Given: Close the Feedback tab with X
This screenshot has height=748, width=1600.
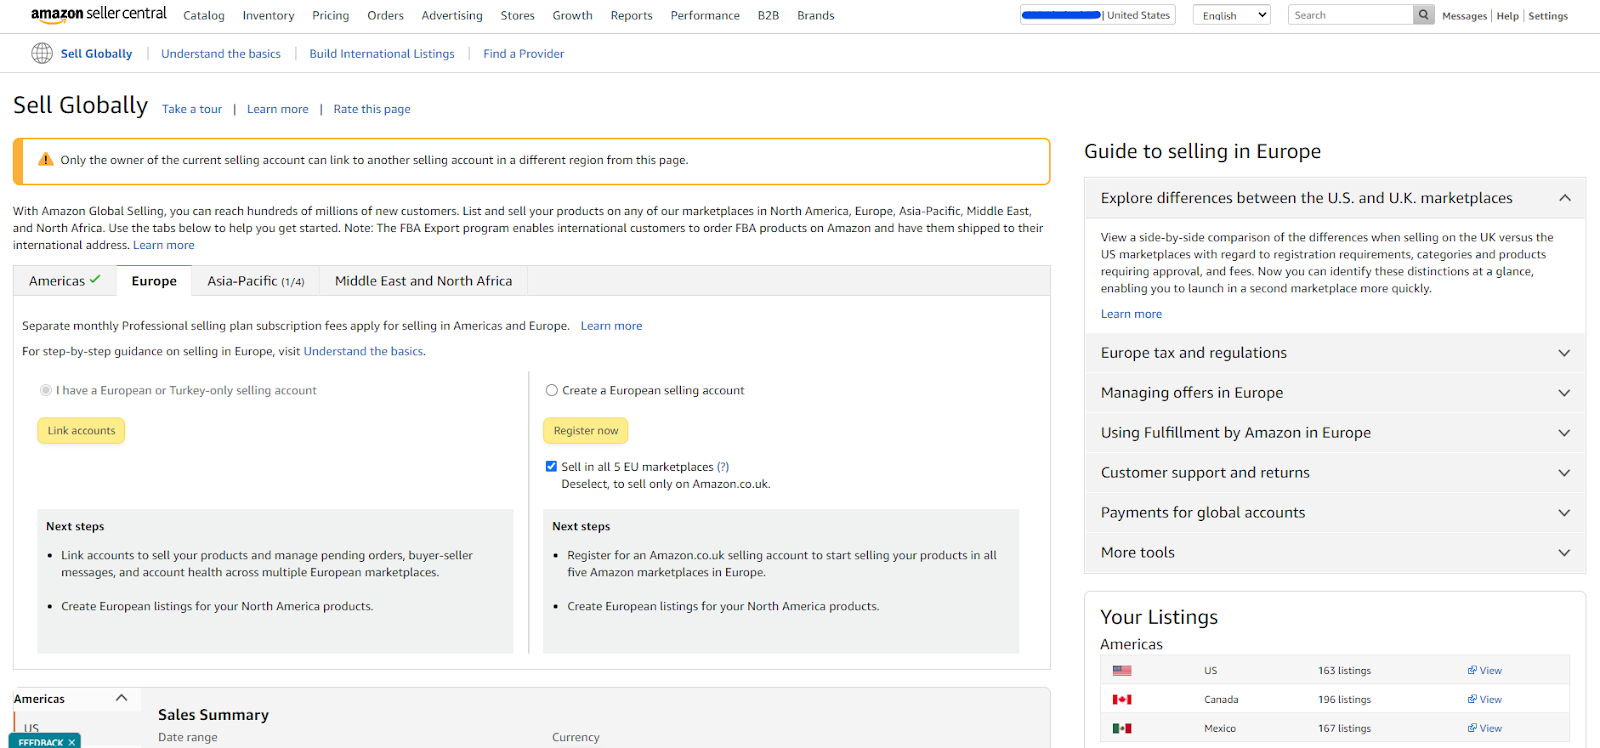Looking at the screenshot, I should point(72,742).
